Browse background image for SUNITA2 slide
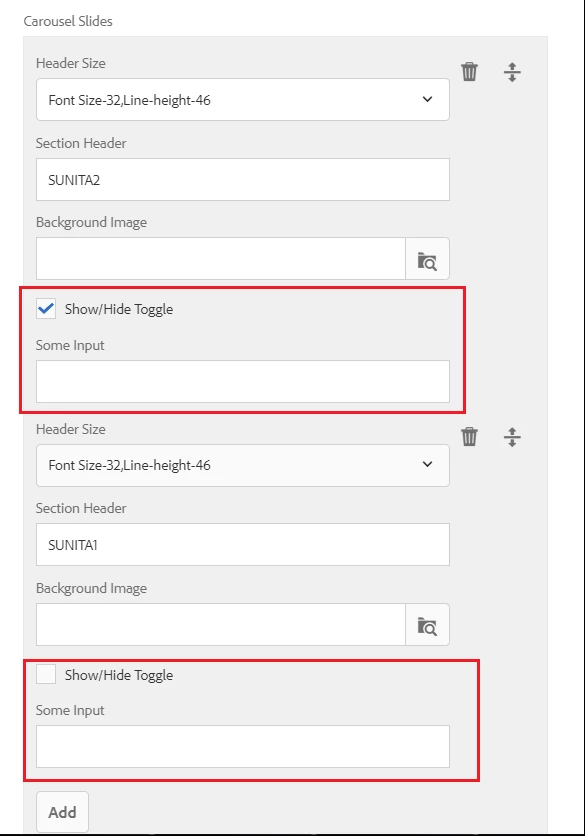 (428, 259)
